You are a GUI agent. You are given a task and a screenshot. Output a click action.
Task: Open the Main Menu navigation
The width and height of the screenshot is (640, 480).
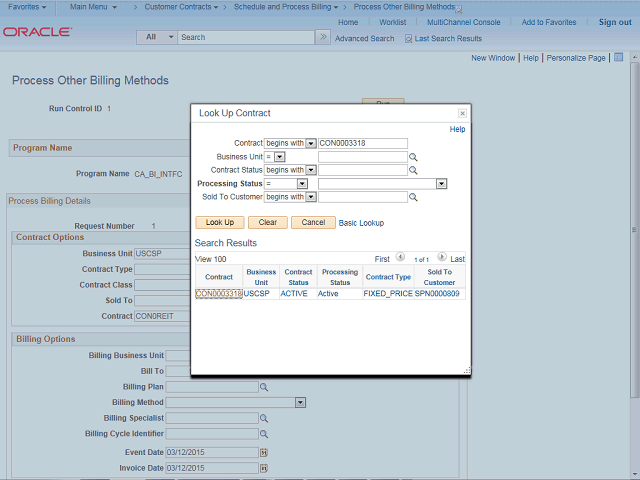[93, 7]
